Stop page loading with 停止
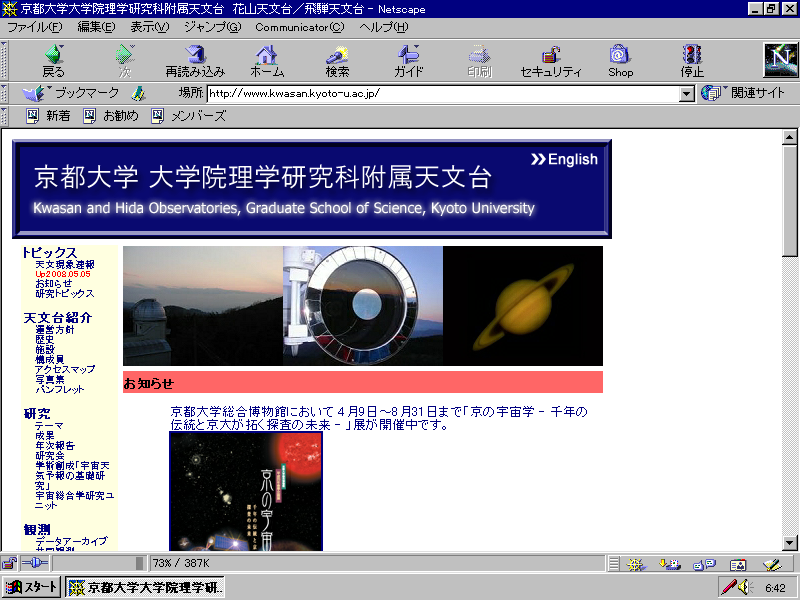800x600 pixels. click(692, 61)
